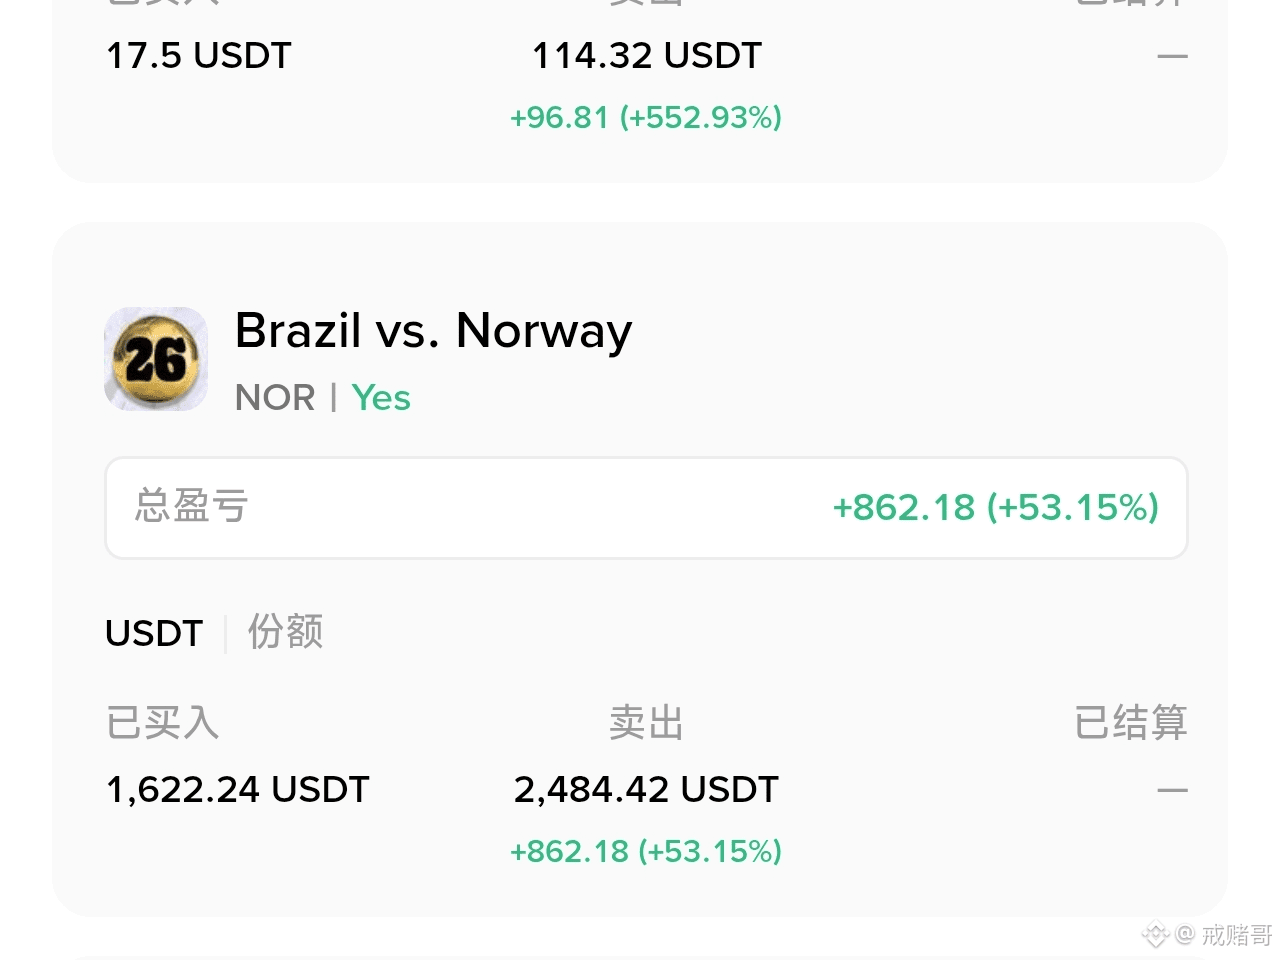Screen dimensions: 1280x960
Task: Open the Brazil vs. Norway market title
Action: click(433, 331)
